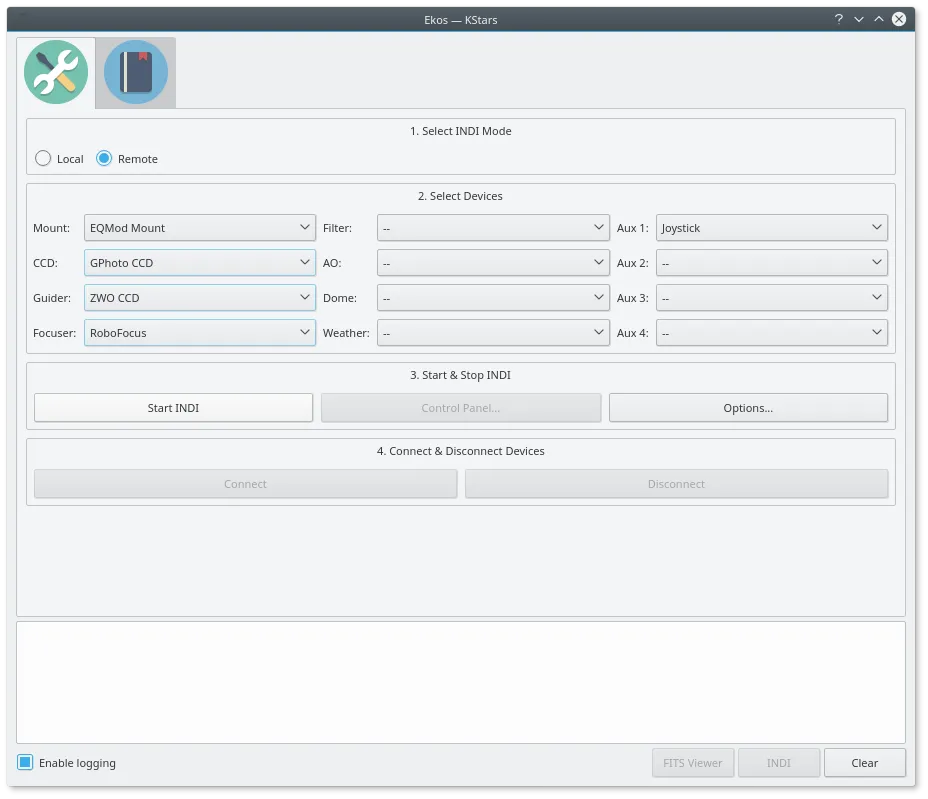Click the Start INDI button

pos(173,408)
